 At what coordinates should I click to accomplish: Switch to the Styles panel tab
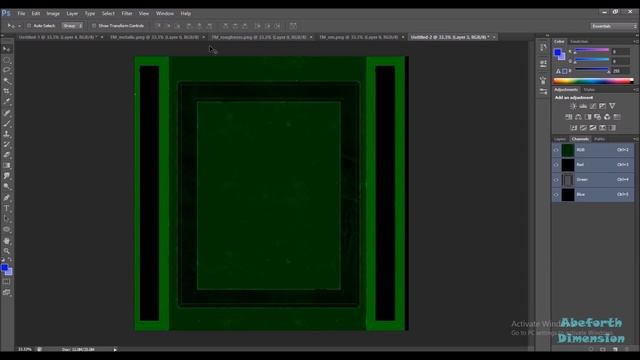tap(589, 90)
